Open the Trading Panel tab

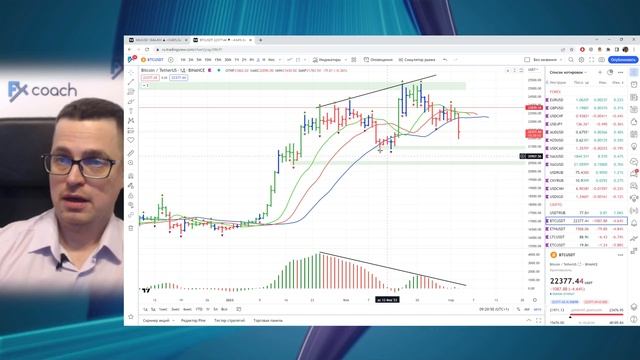(268, 321)
